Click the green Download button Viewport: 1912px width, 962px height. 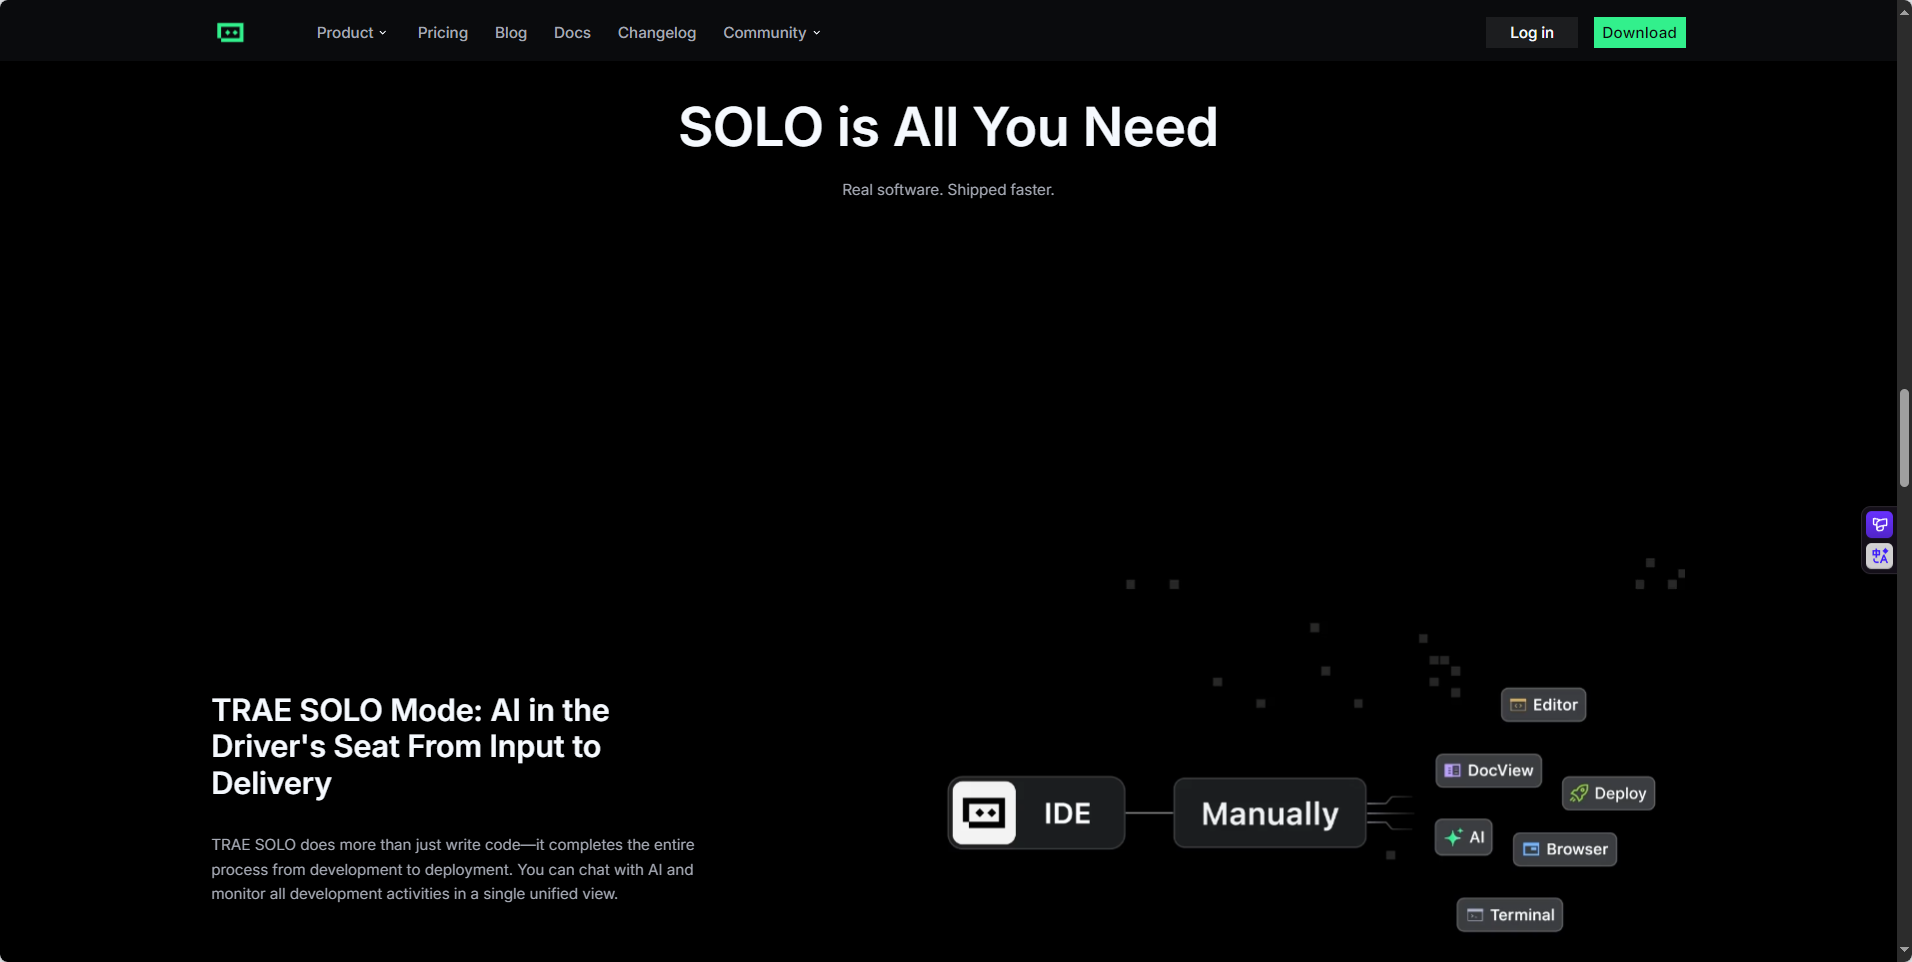click(1639, 33)
